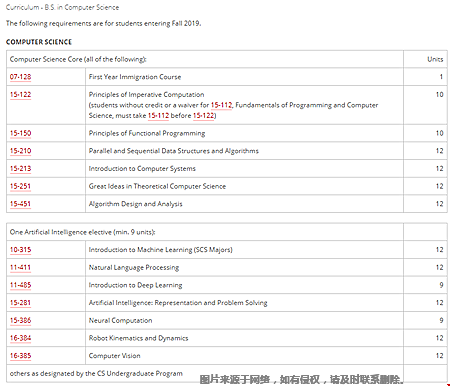Select 'Principles of Imperative Computation' title
Image resolution: width=450 pixels, height=386 pixels.
(146, 95)
